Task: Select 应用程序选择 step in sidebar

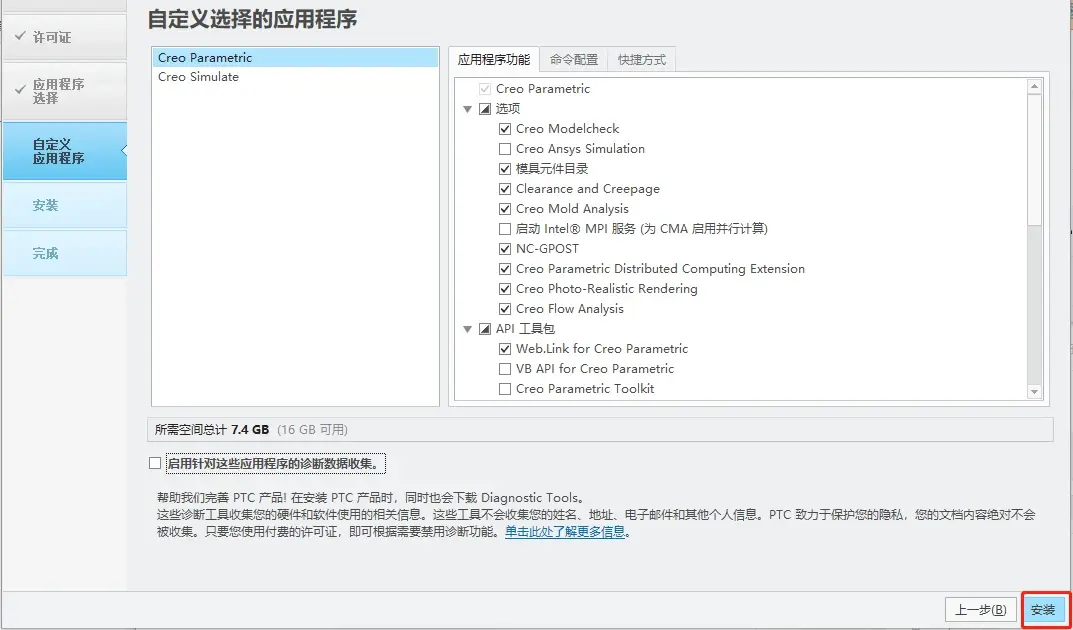Action: [x=64, y=91]
